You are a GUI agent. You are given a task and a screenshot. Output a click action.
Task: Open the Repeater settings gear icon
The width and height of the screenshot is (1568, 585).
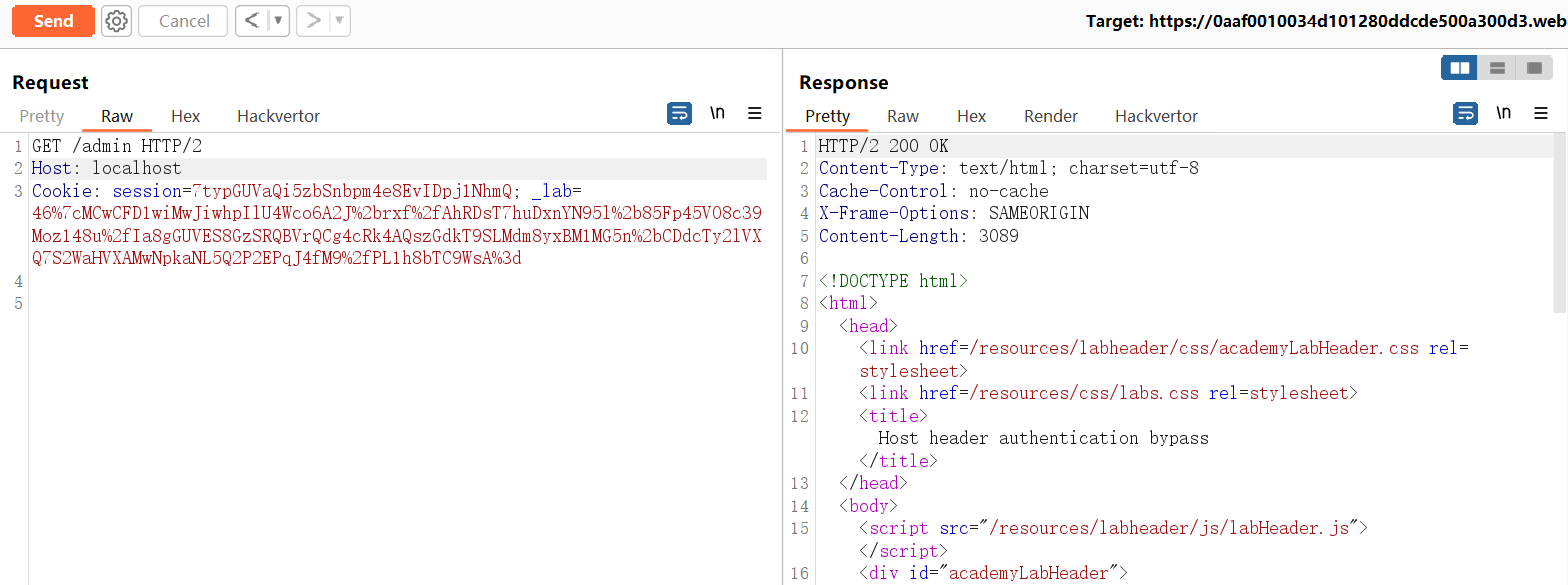[117, 21]
